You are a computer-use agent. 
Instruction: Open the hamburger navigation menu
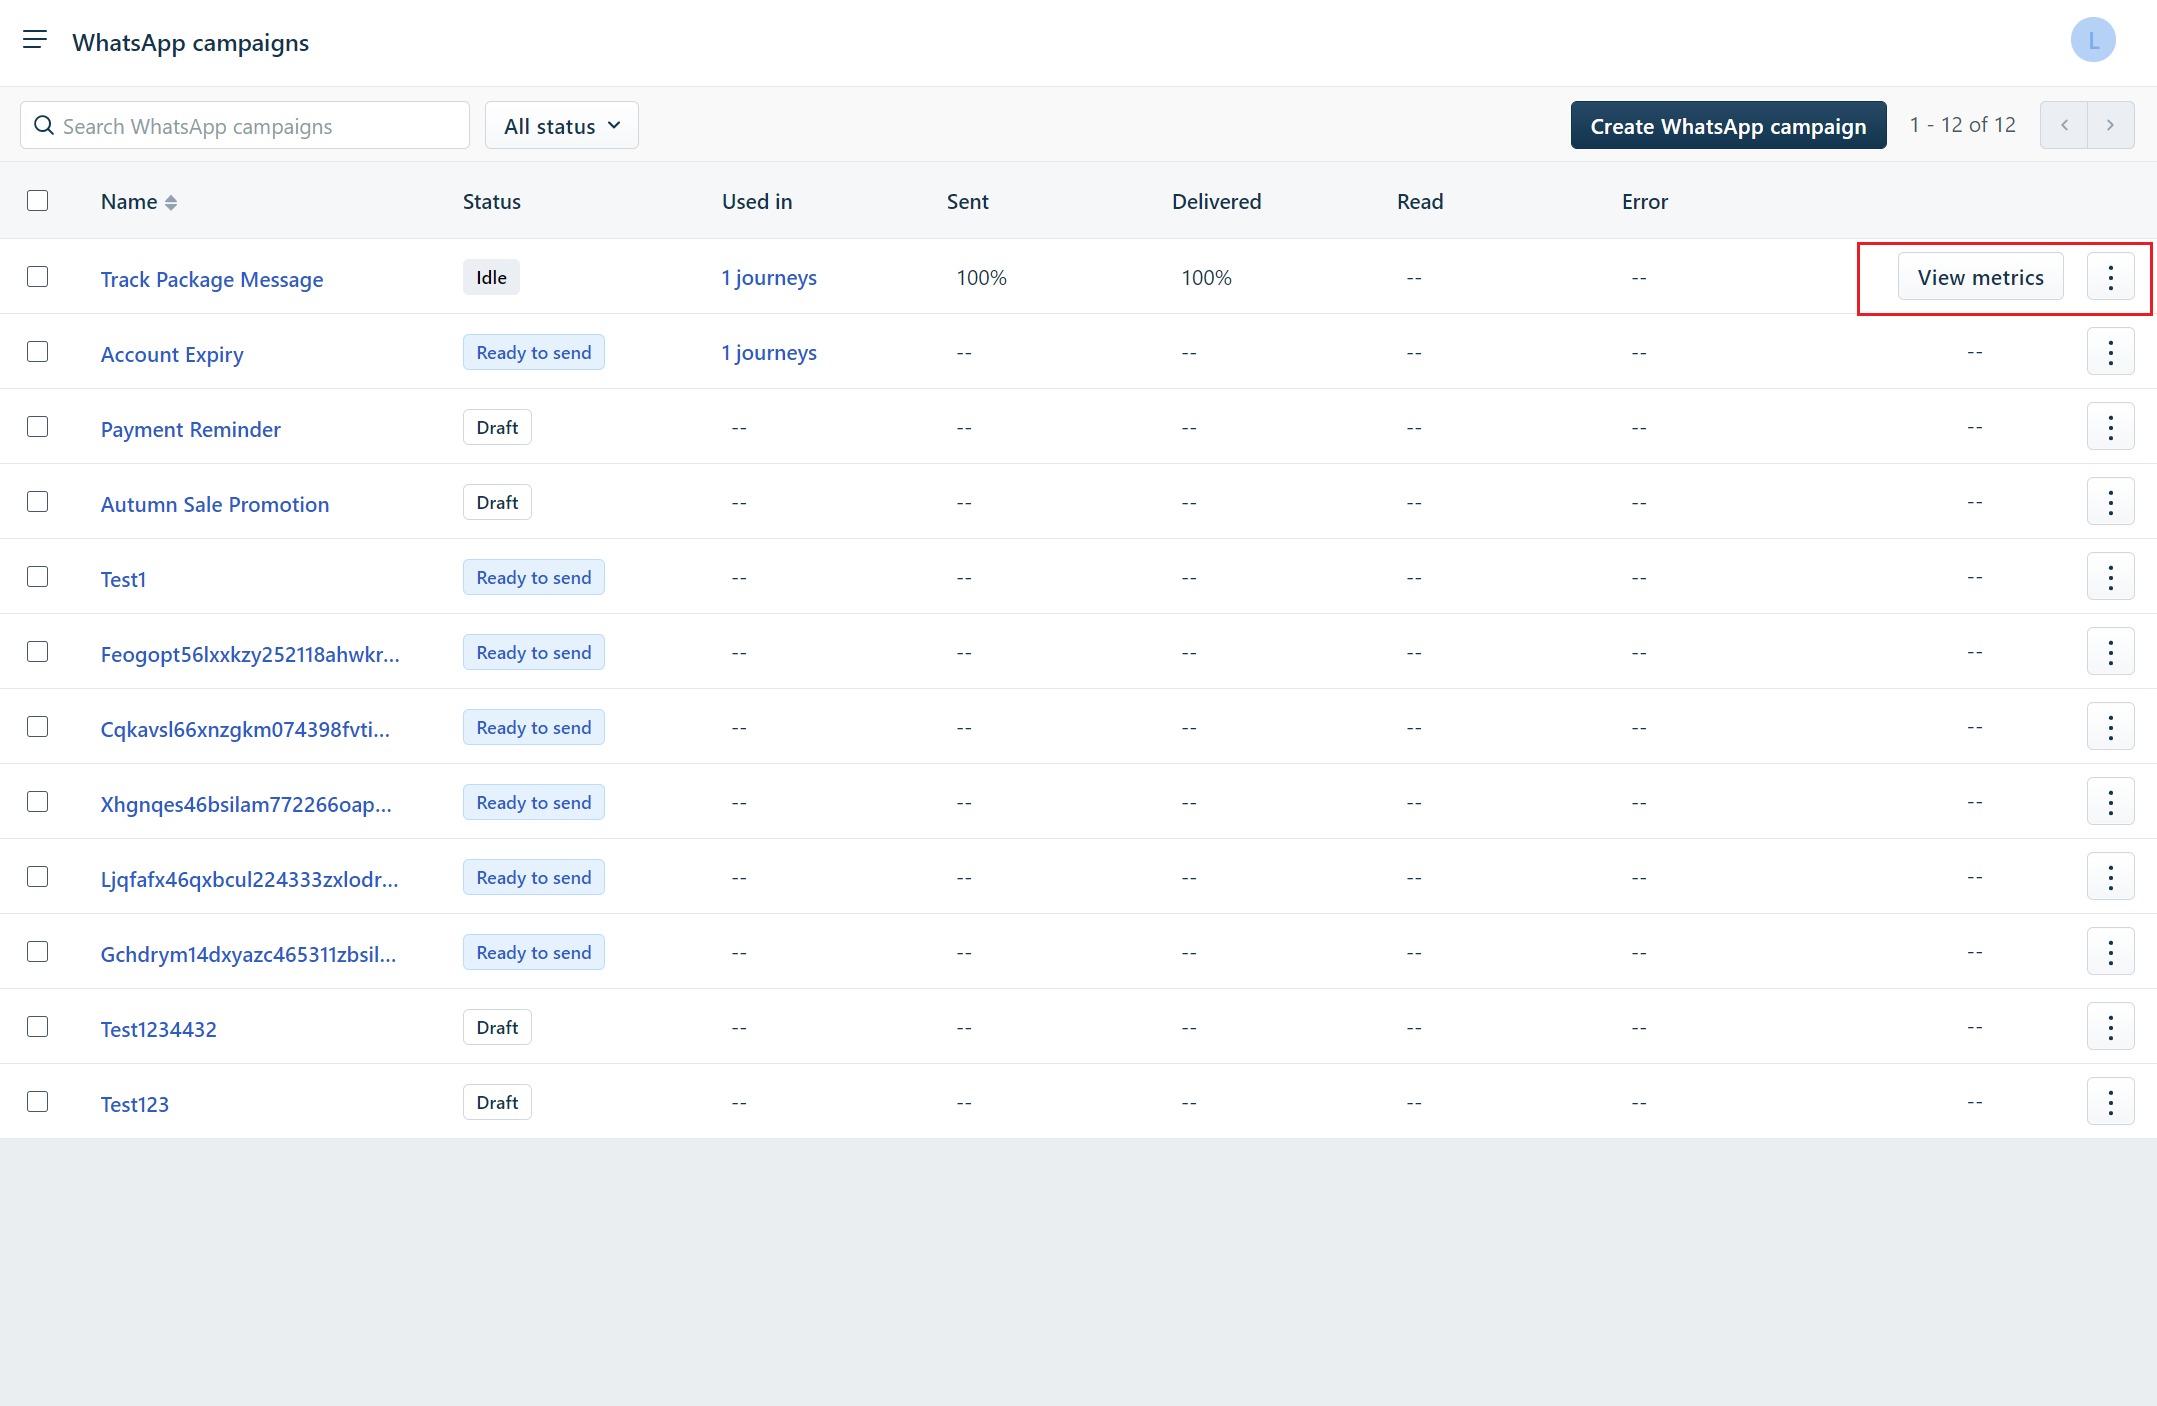[x=35, y=40]
